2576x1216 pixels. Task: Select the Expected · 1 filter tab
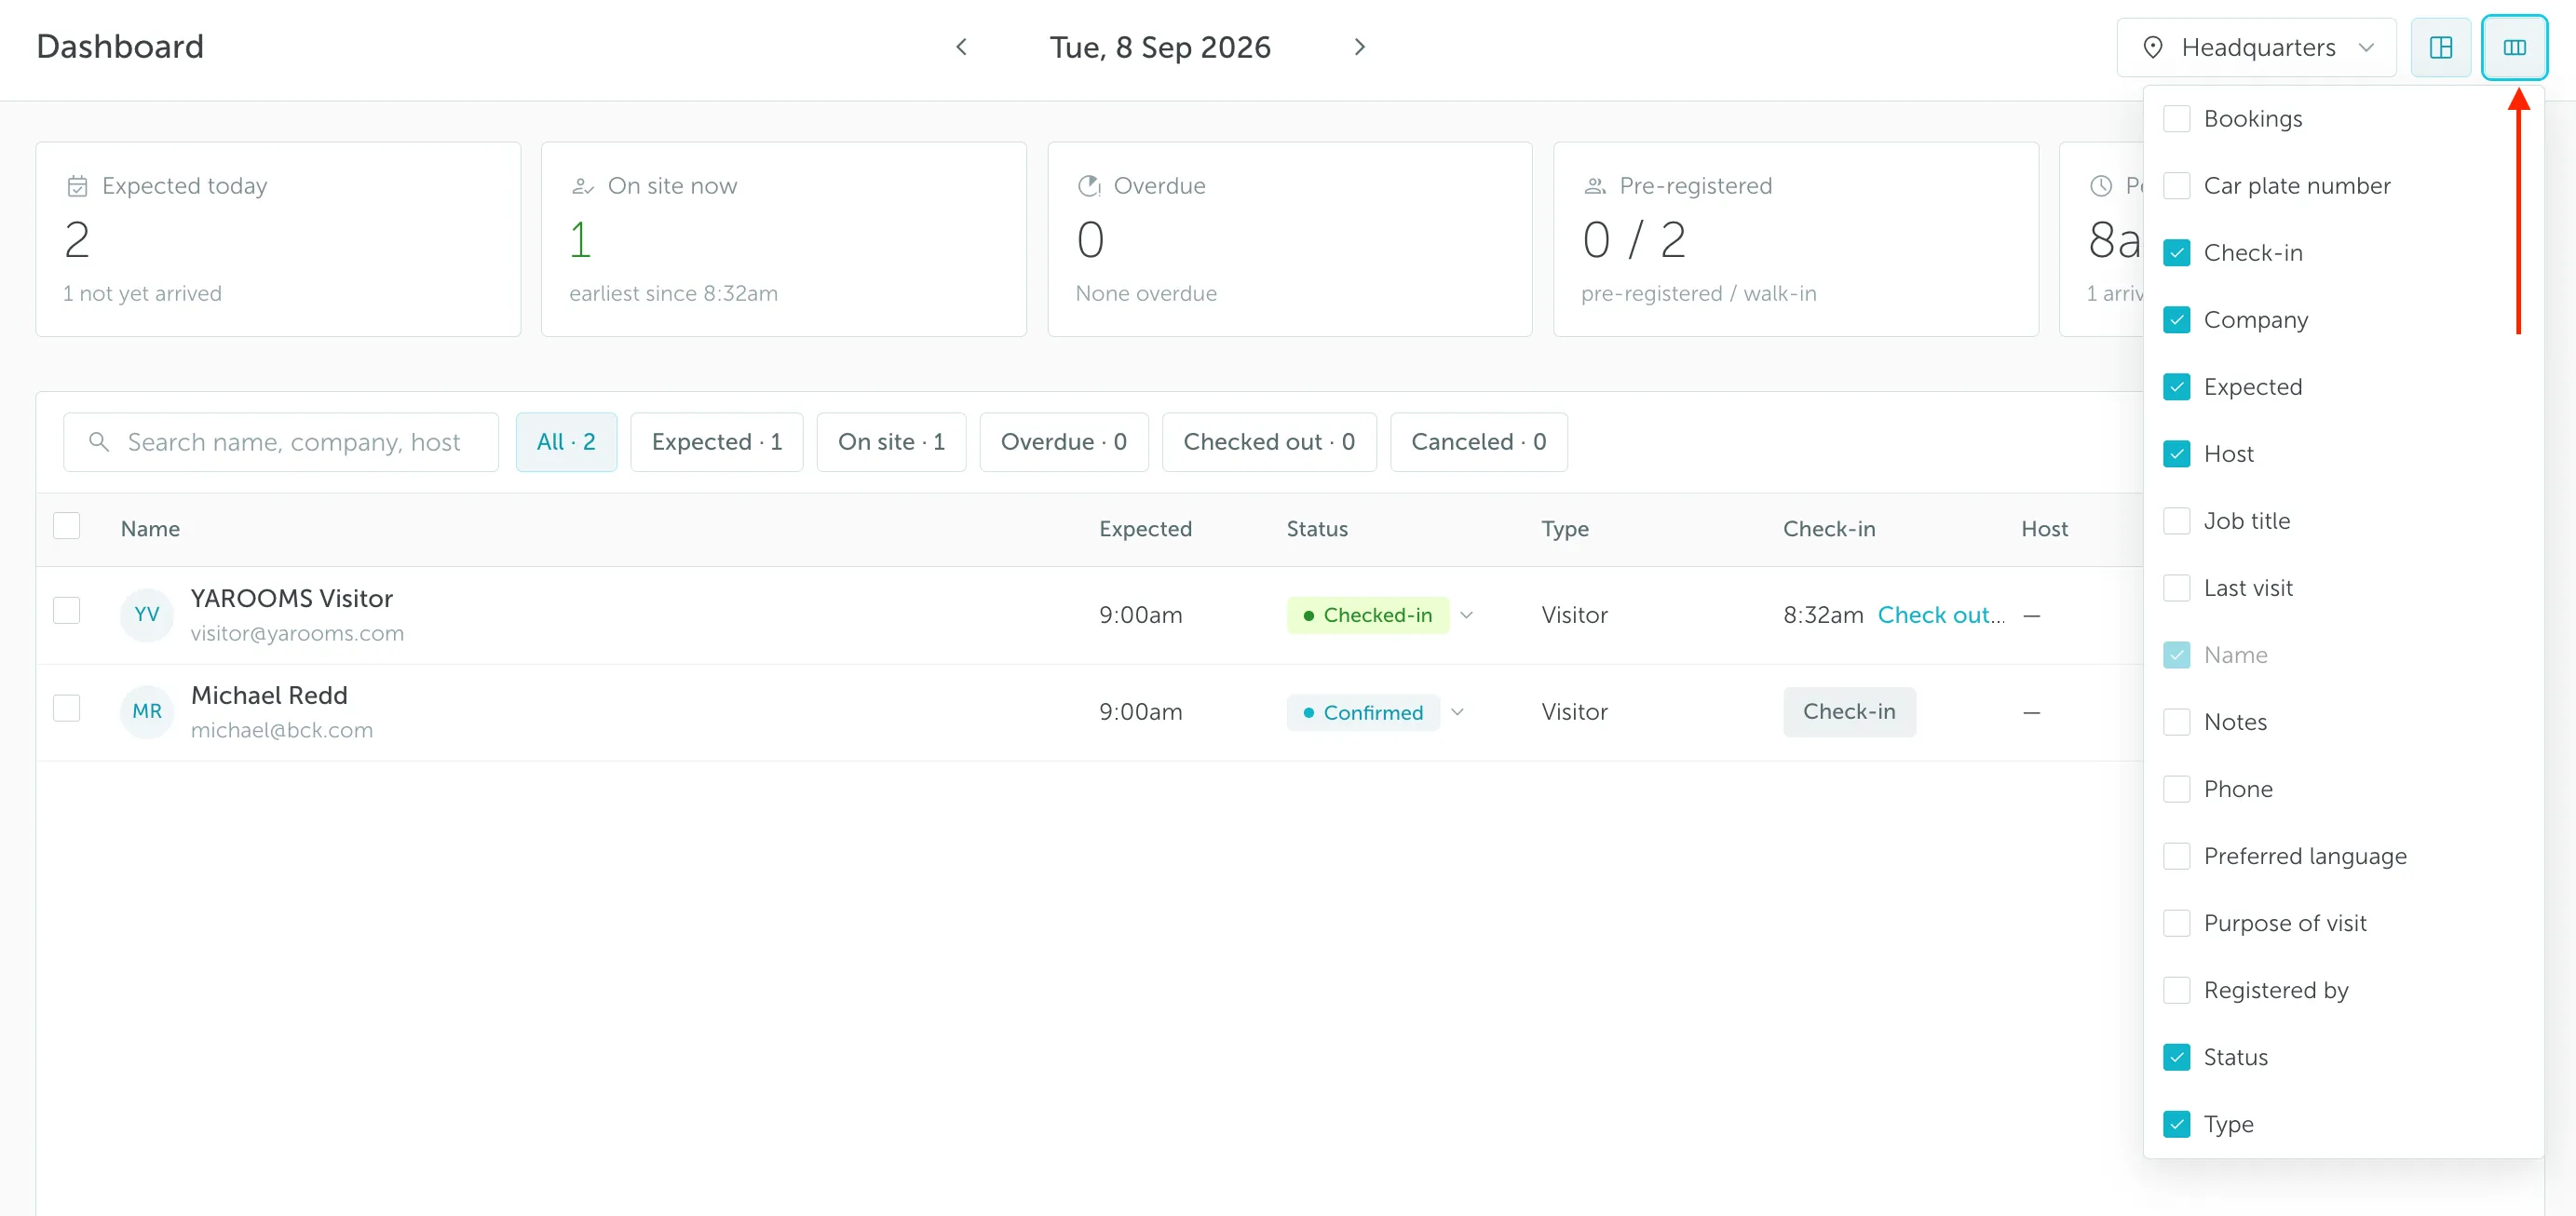coord(716,442)
